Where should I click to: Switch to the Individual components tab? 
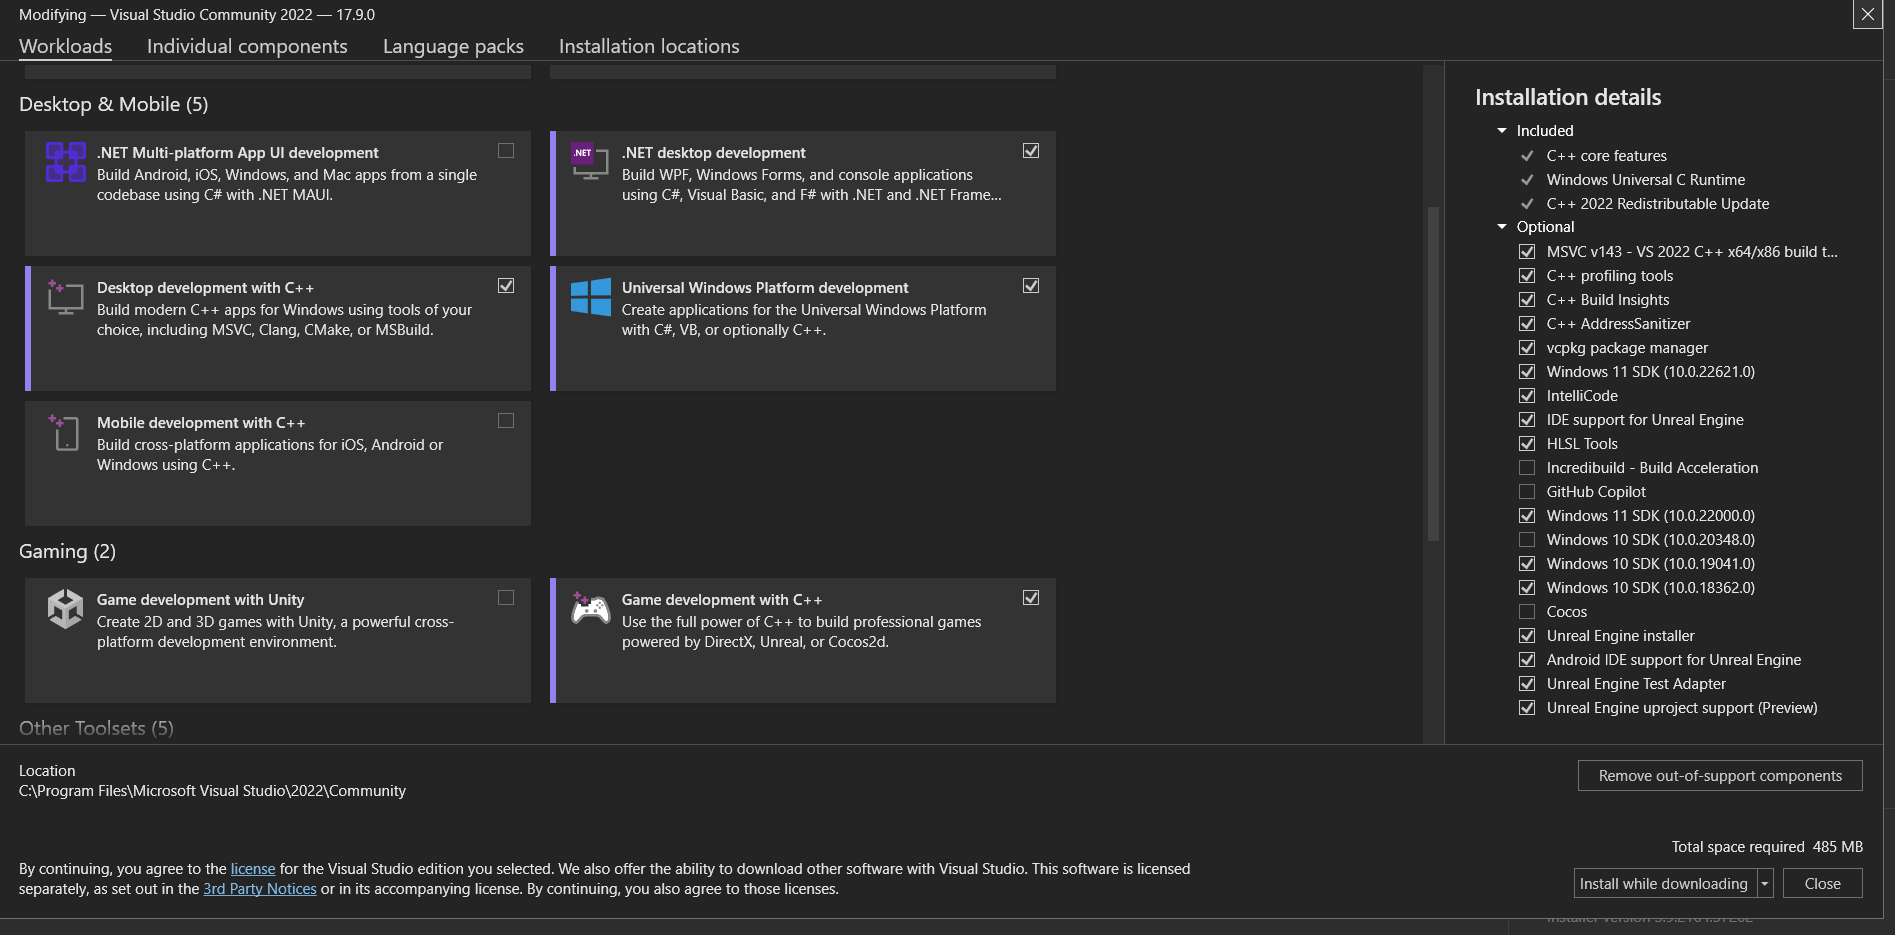tap(247, 46)
